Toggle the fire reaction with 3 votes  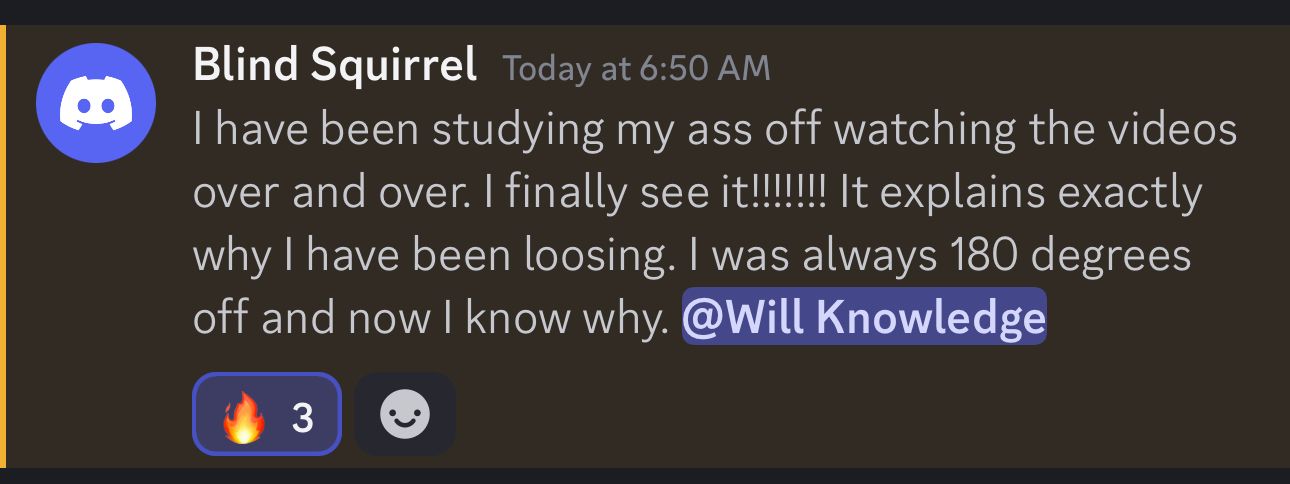tap(267, 414)
